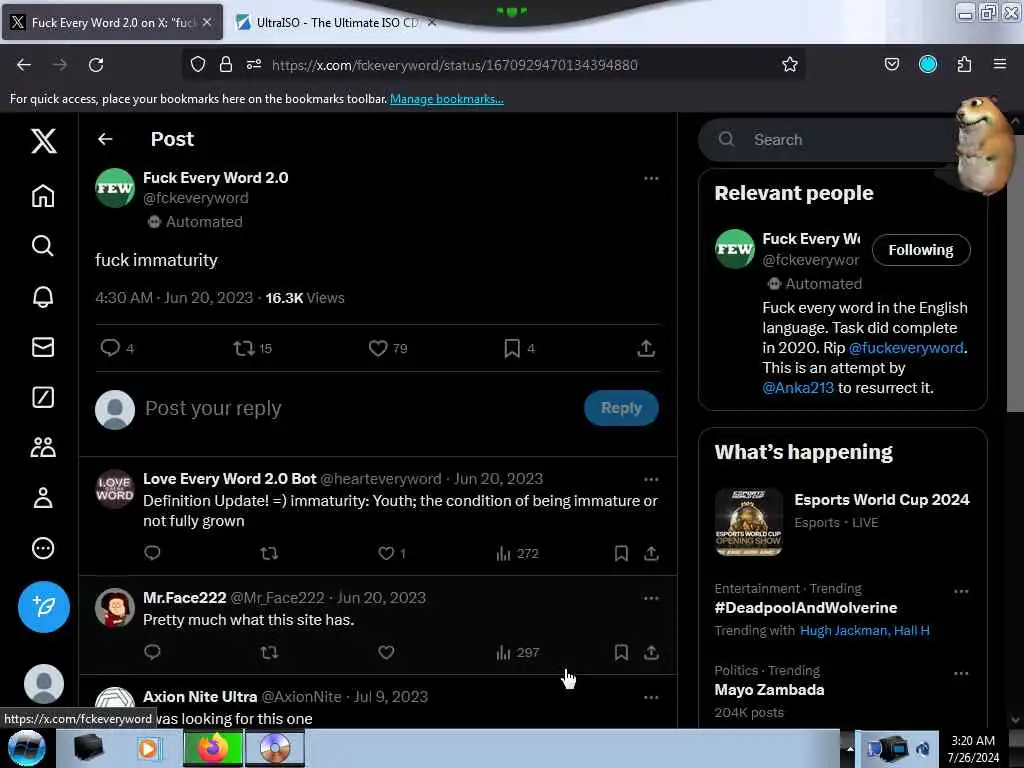Click the X Search box
The height and width of the screenshot is (768, 1024).
842,140
